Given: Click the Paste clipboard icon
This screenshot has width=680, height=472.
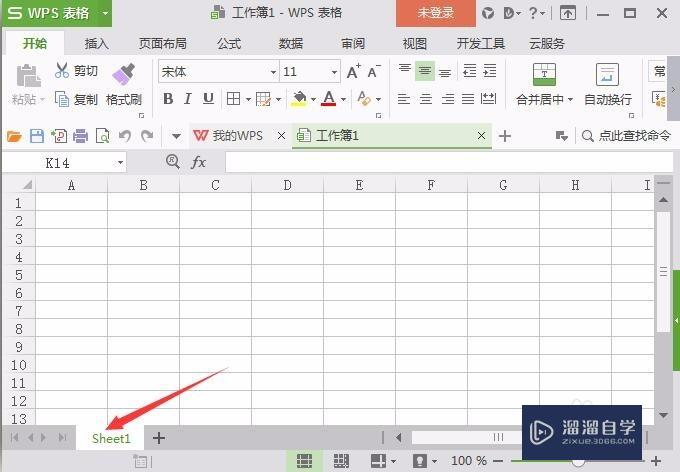Looking at the screenshot, I should pos(28,75).
